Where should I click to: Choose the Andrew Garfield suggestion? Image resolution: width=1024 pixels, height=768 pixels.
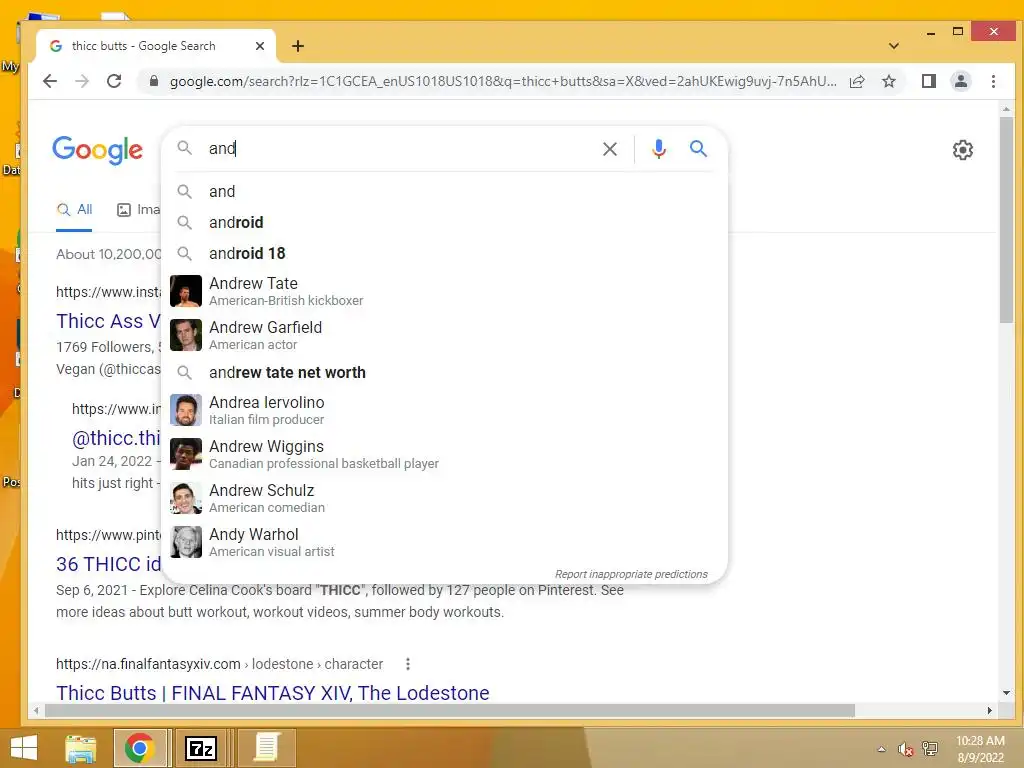[444, 335]
